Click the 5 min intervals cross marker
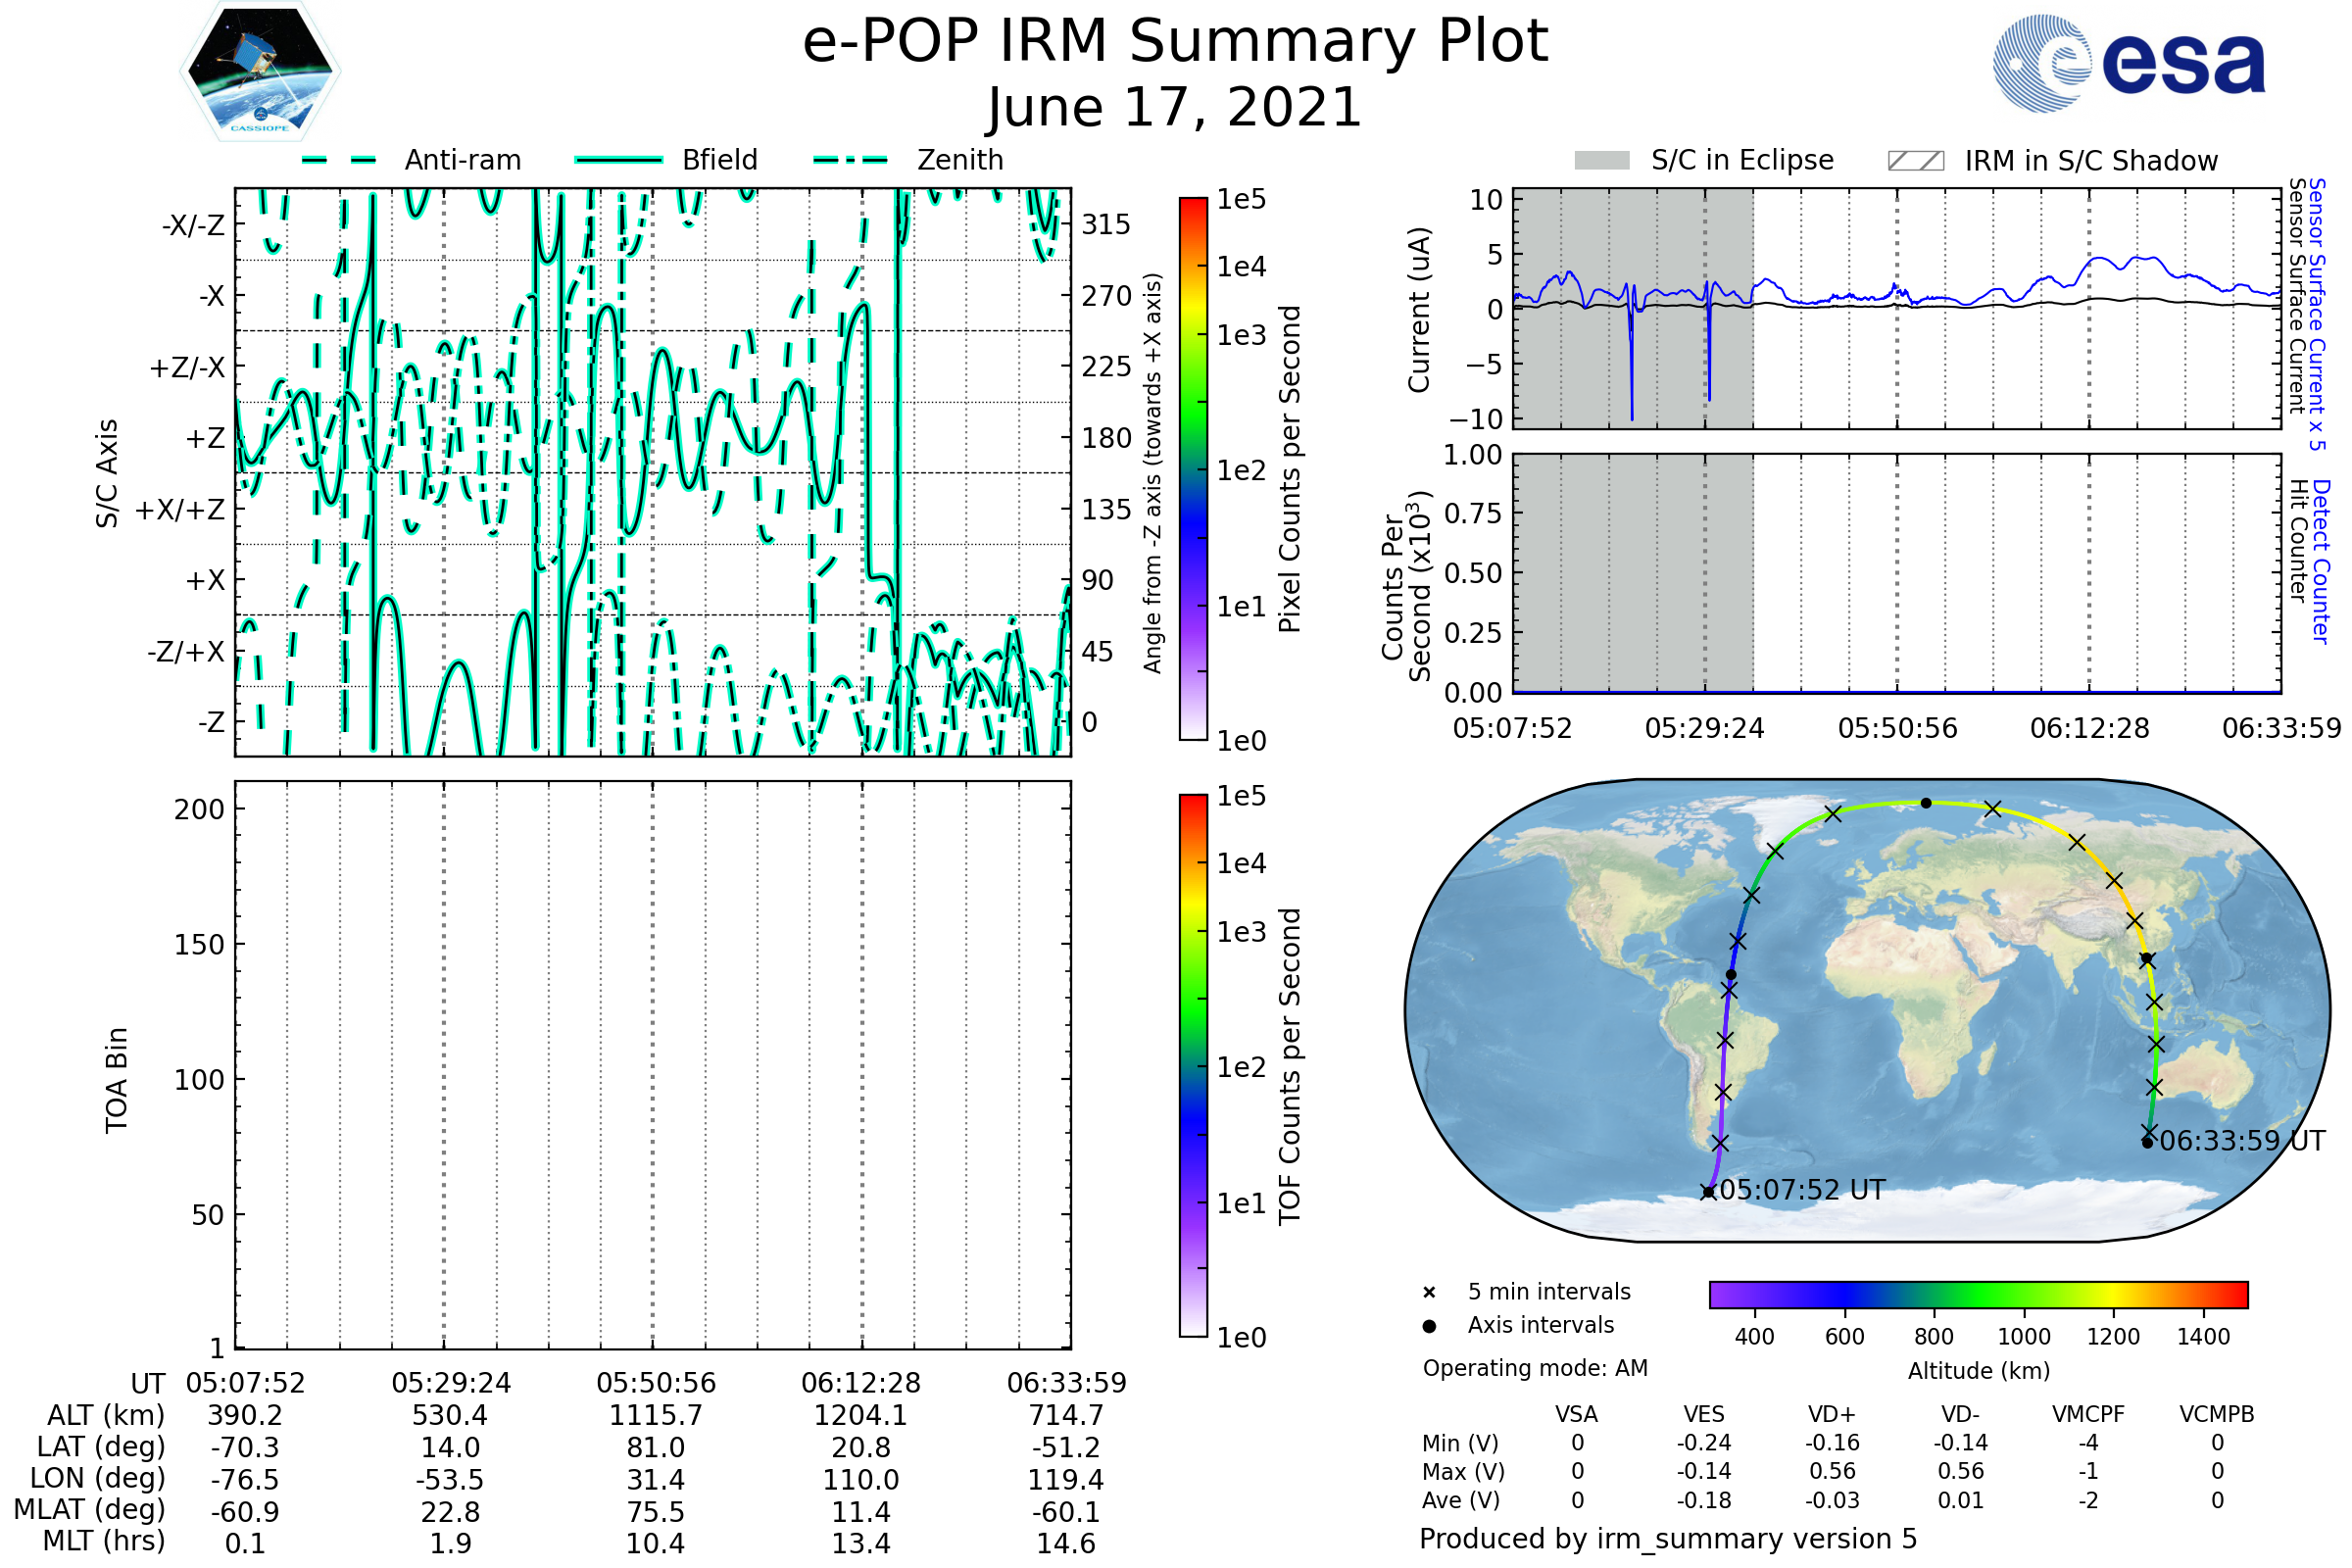Image resolution: width=2352 pixels, height=1568 pixels. coord(1429,1293)
